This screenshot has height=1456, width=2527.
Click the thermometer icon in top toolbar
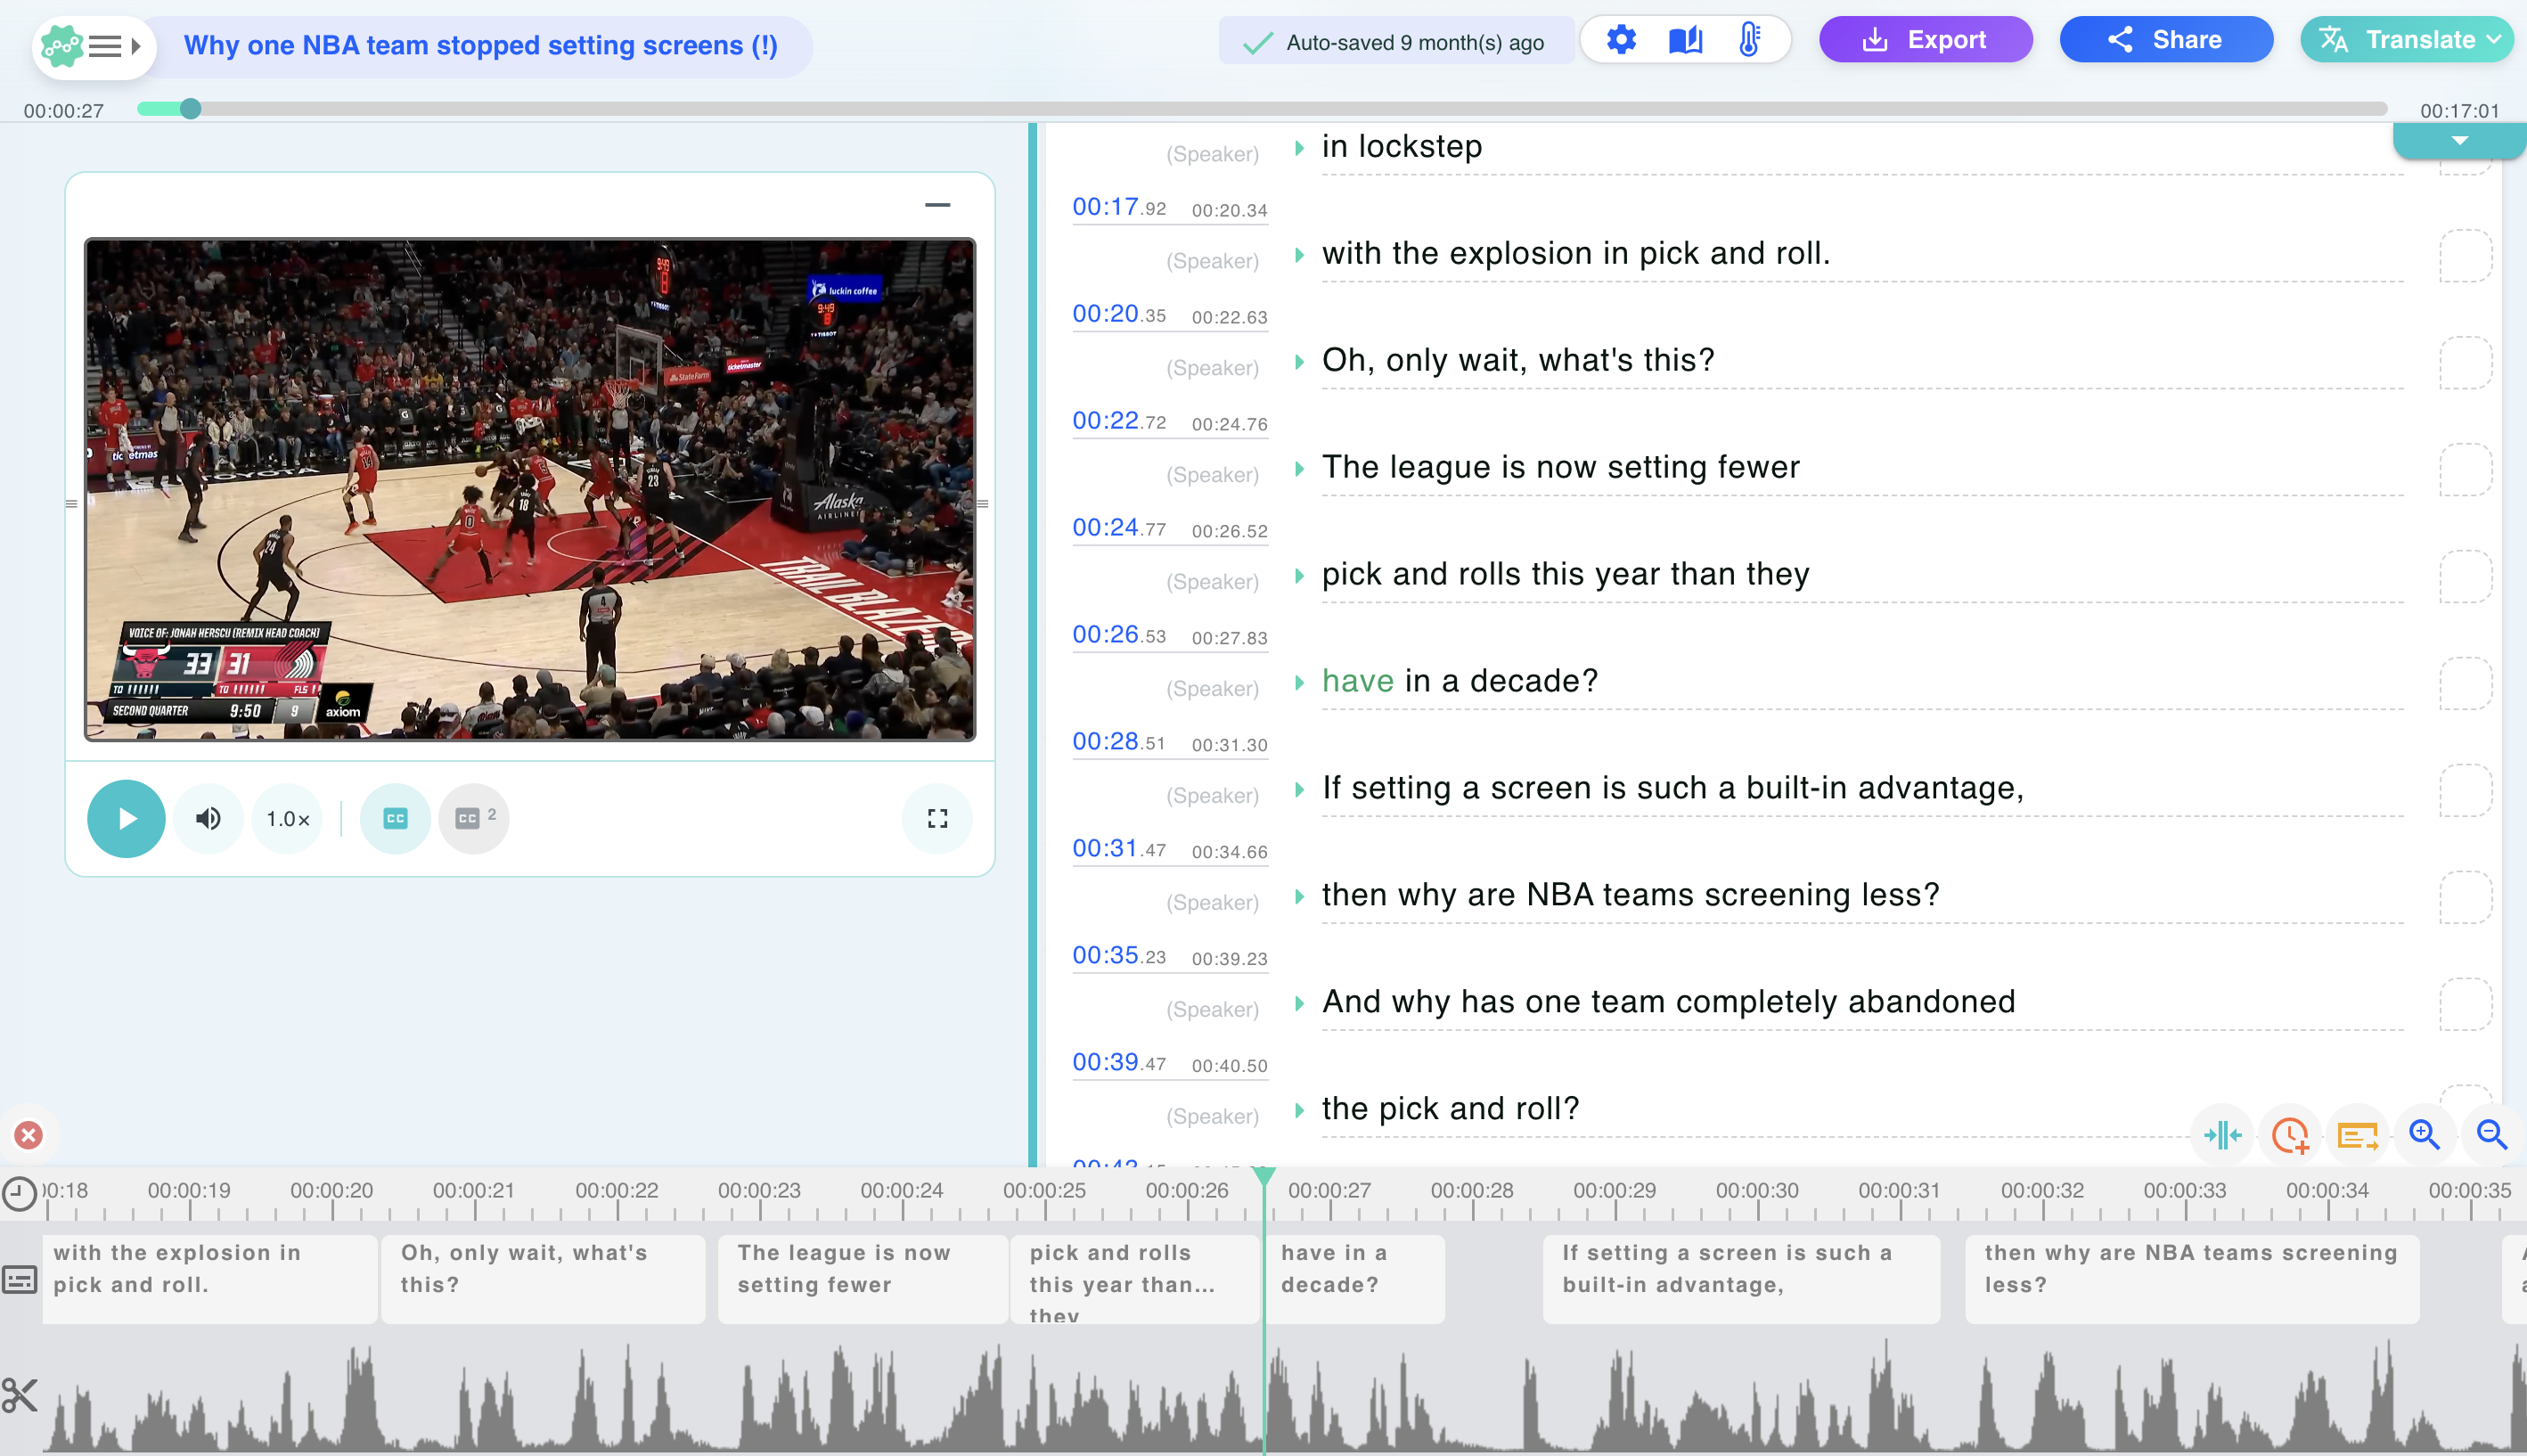click(x=1749, y=40)
